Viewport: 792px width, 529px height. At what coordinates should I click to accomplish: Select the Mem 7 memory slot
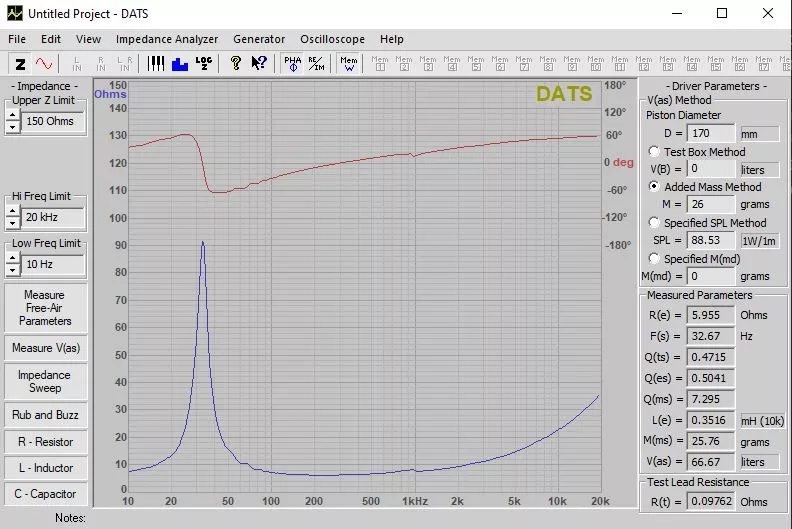(x=524, y=64)
